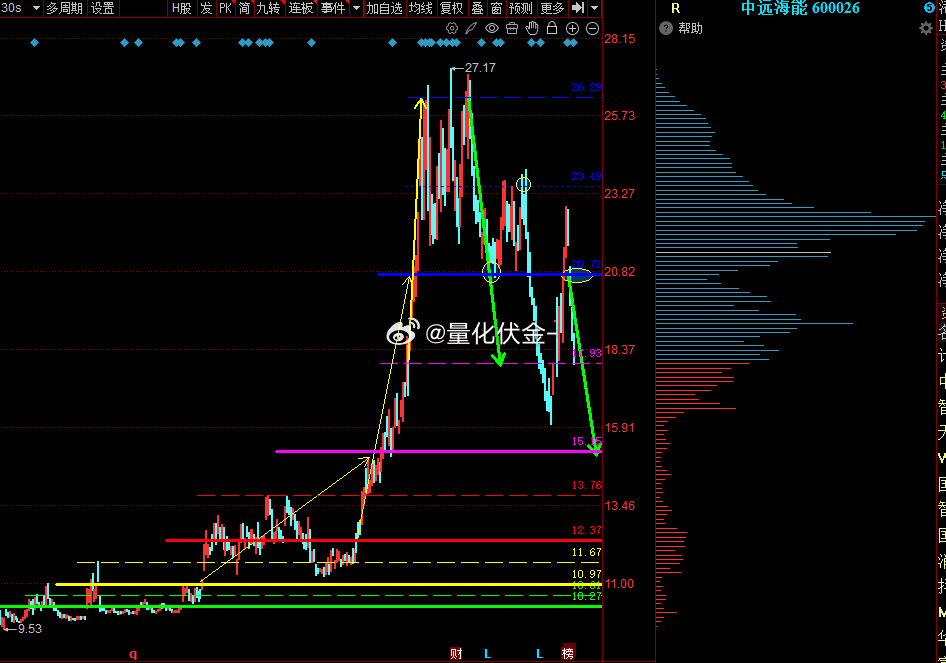Viewport: 946px width, 663px height.
Task: Click the 15.91 axis price label
Action: click(x=620, y=428)
